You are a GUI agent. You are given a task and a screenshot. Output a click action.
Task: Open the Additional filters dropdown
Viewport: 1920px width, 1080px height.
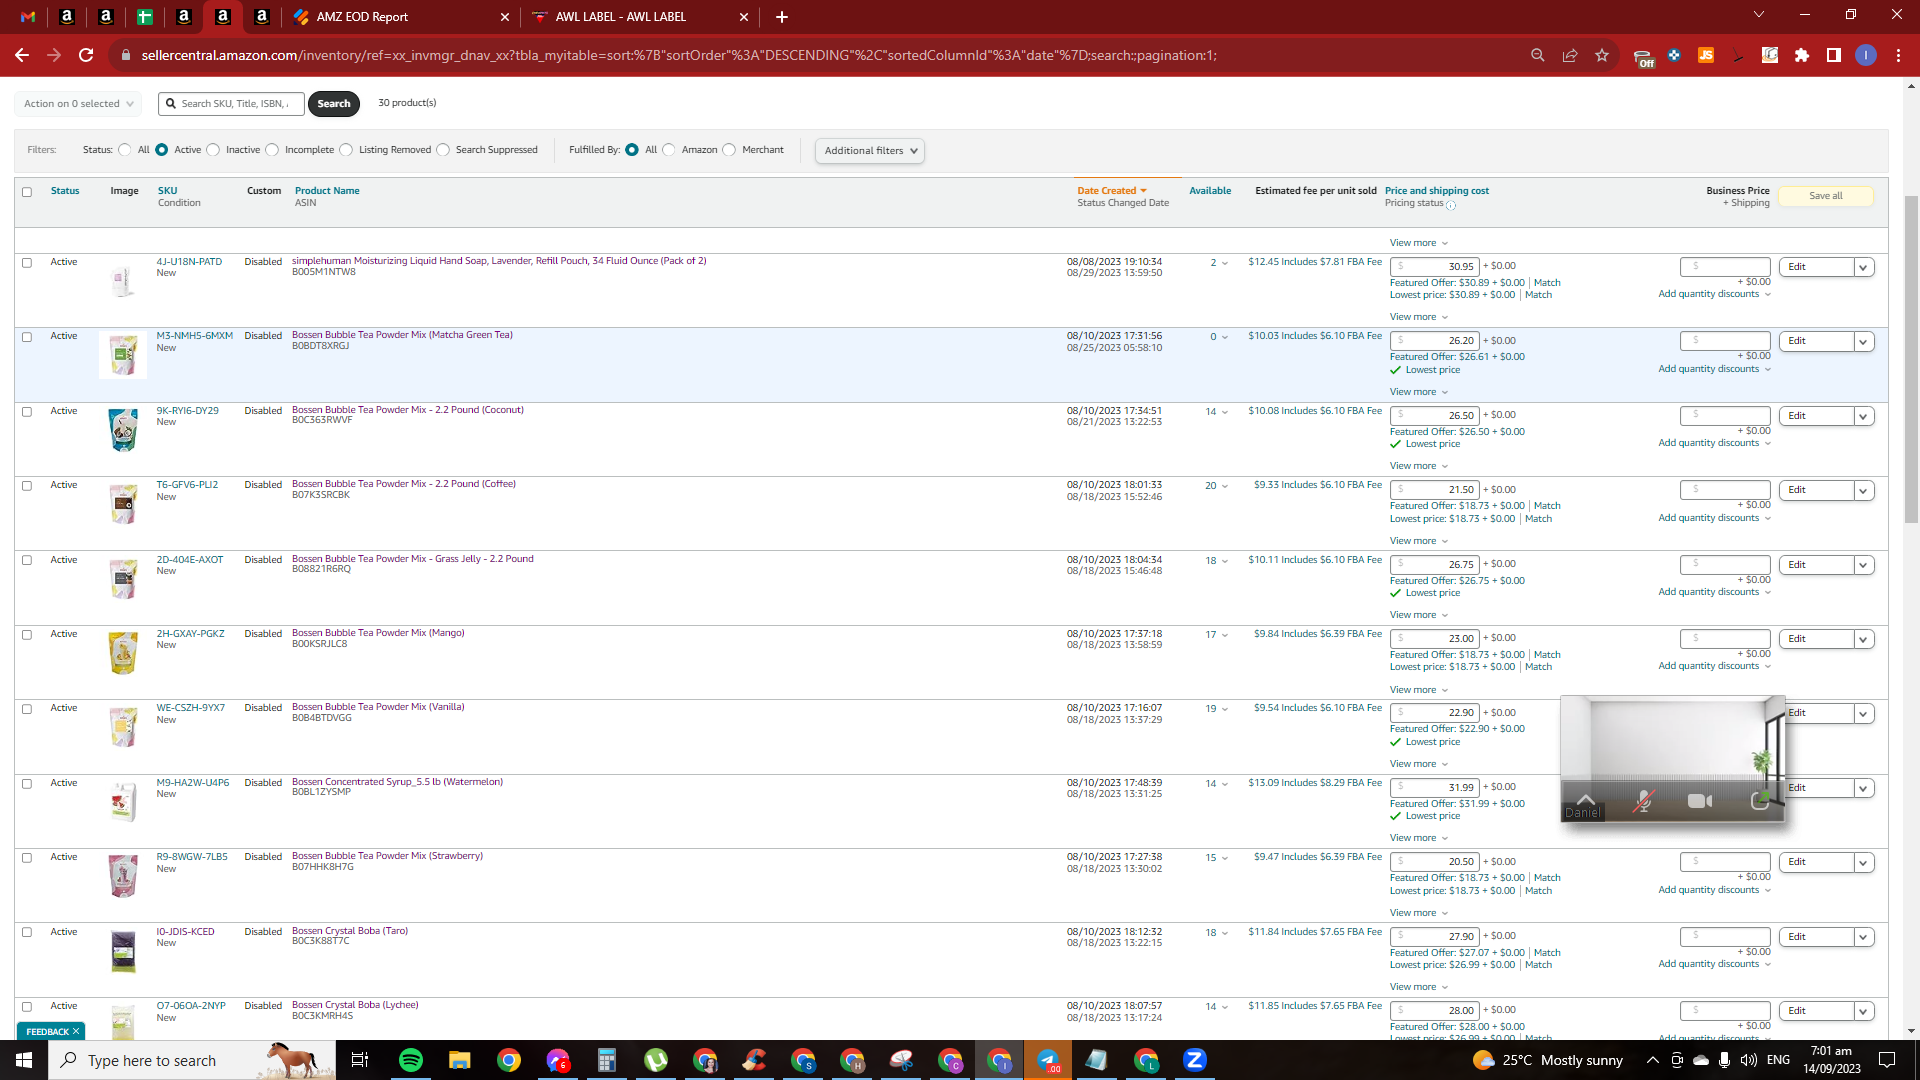coord(870,151)
